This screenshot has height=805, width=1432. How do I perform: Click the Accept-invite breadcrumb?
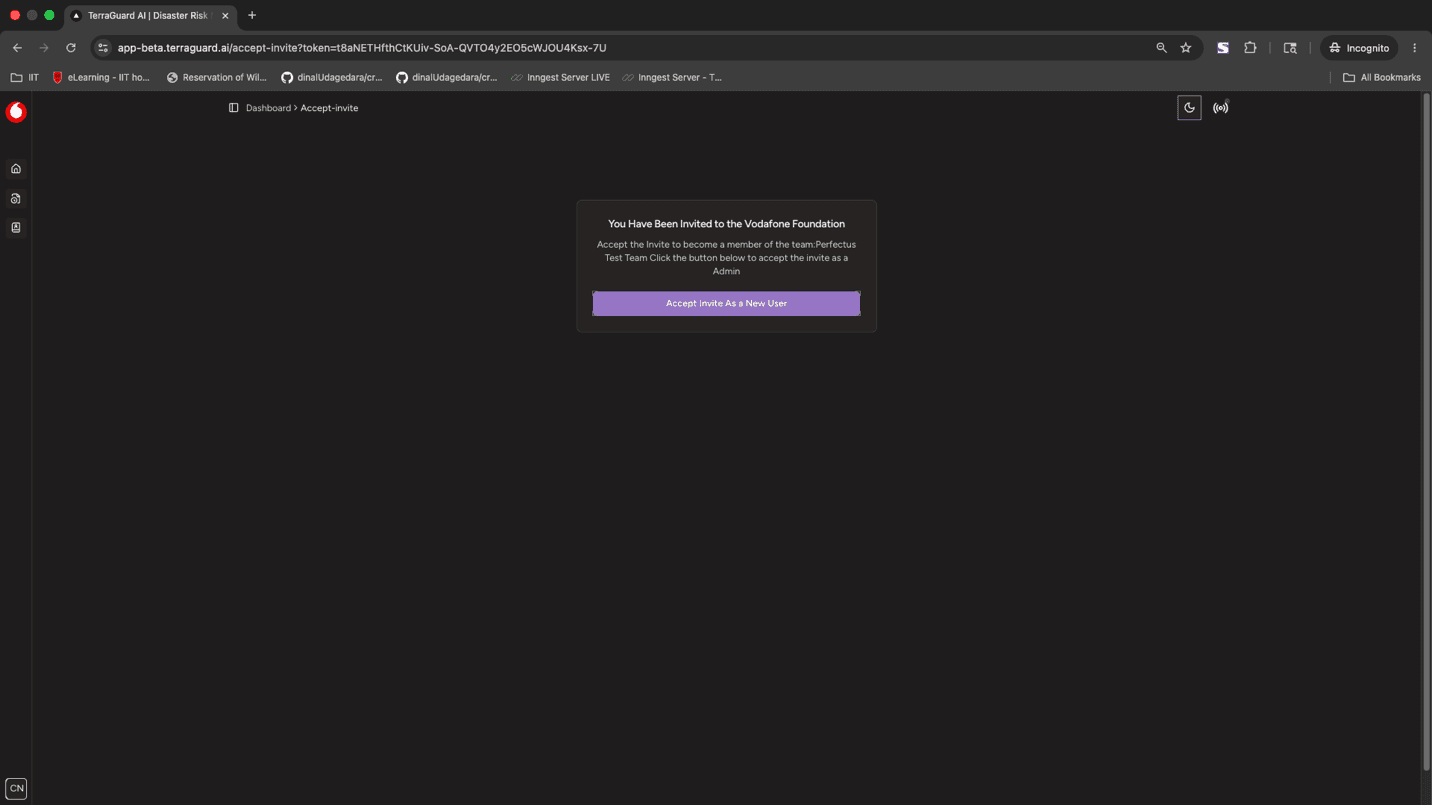(329, 108)
